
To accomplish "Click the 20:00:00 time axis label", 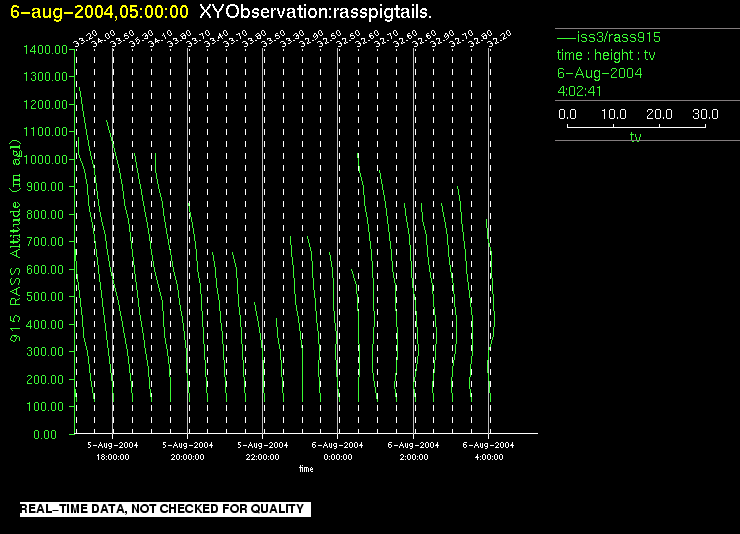I will [x=187, y=457].
